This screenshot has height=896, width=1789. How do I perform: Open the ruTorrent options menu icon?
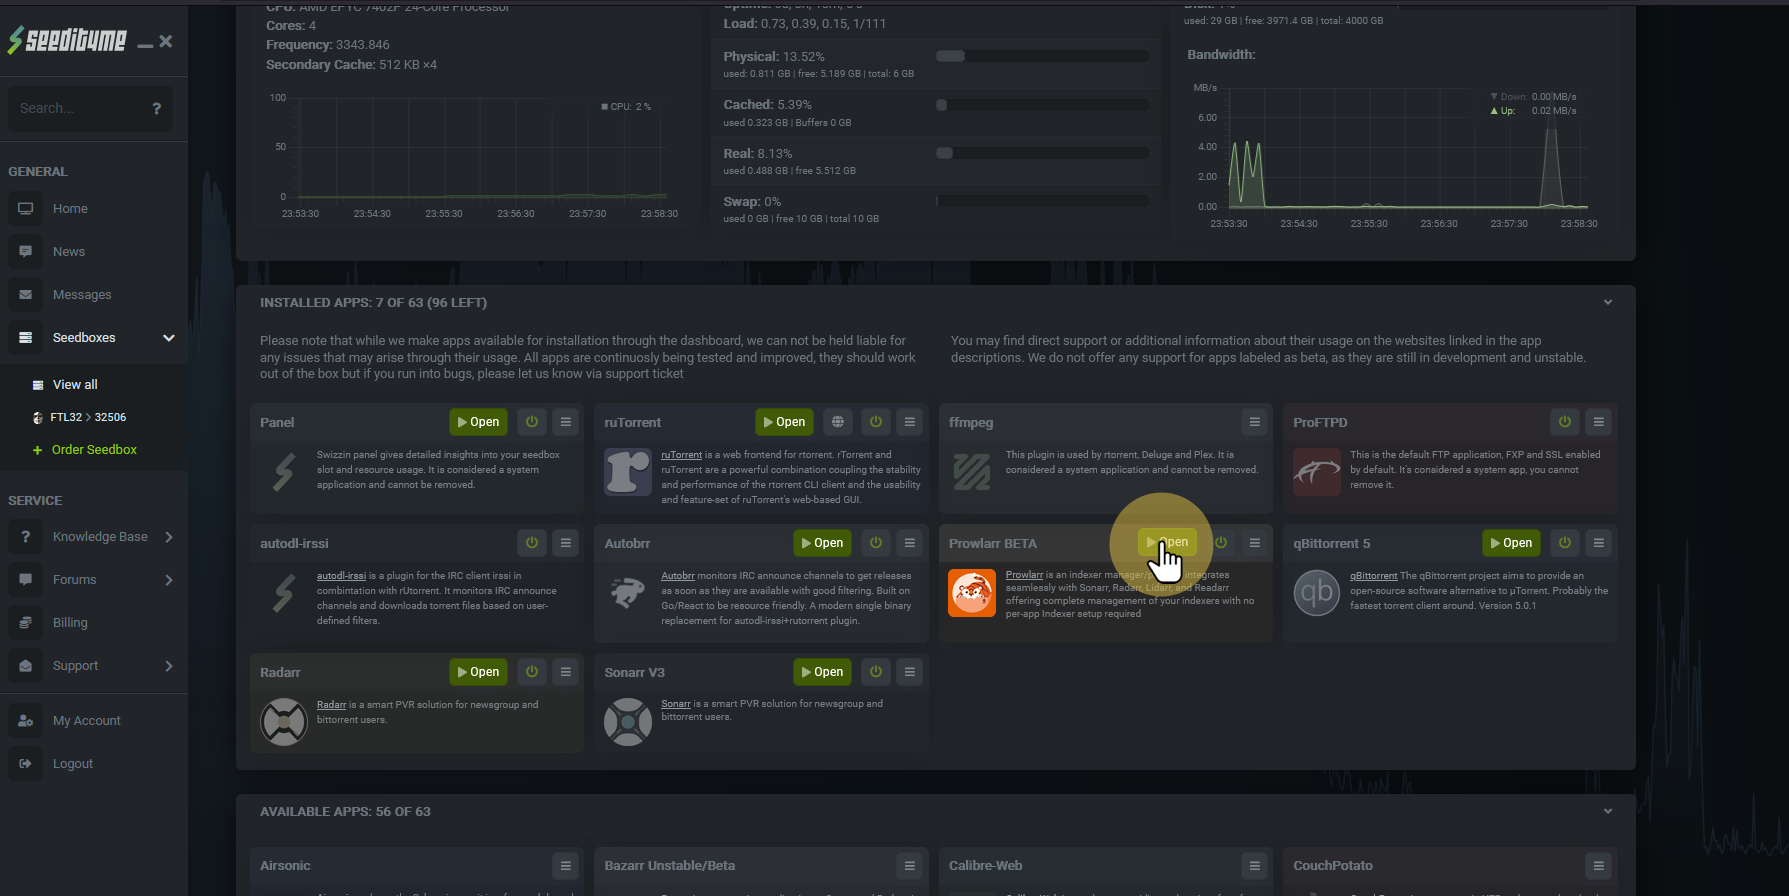point(910,422)
